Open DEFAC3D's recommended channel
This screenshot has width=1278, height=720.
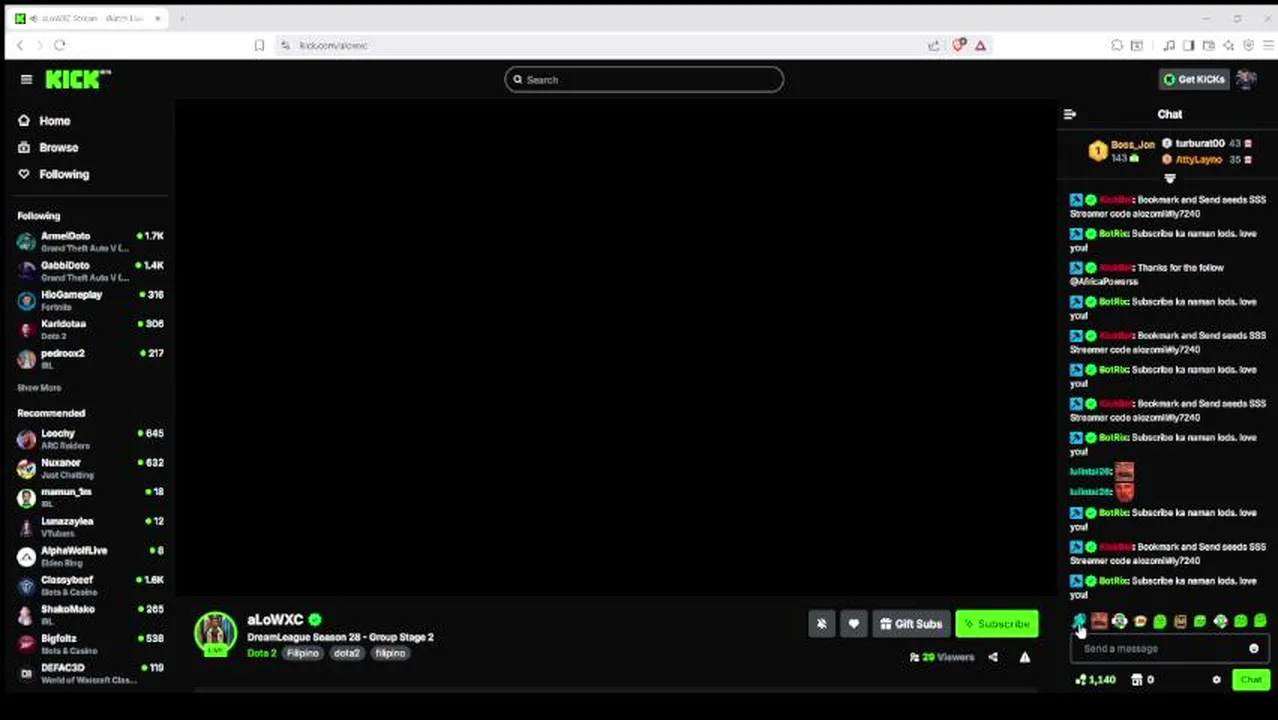pos(90,673)
